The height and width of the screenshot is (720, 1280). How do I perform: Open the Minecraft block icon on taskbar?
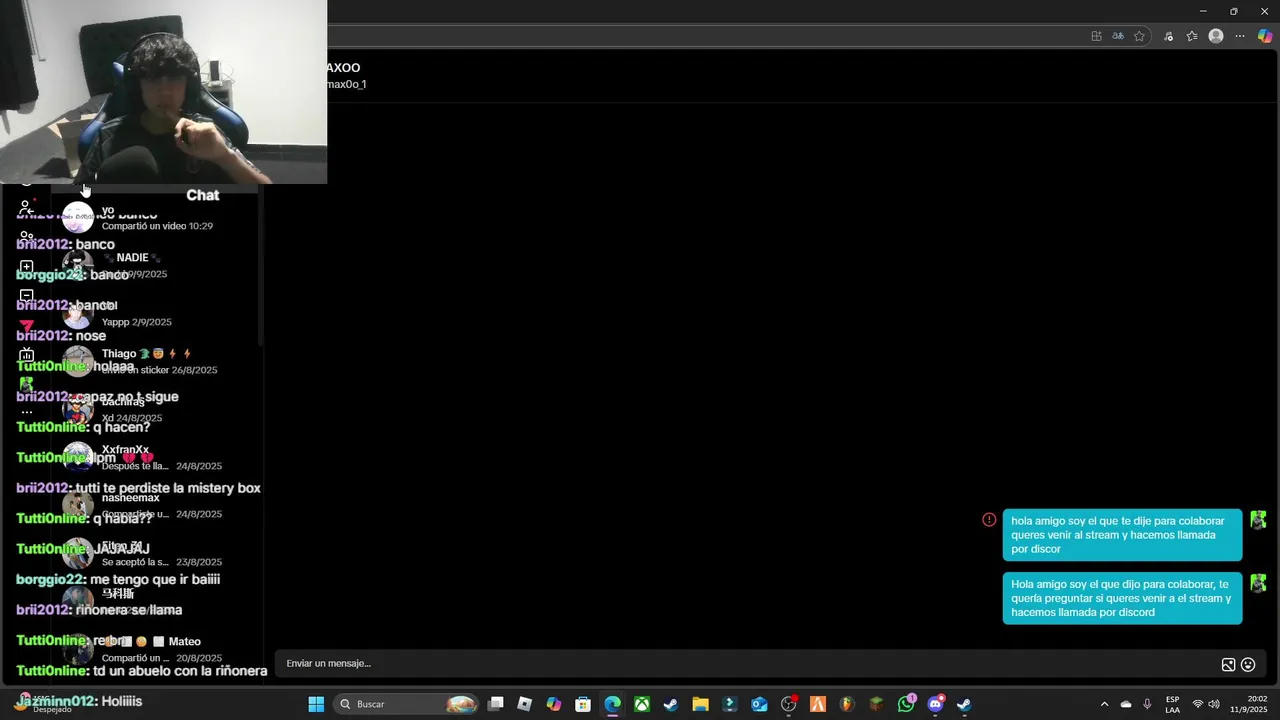[x=876, y=704]
